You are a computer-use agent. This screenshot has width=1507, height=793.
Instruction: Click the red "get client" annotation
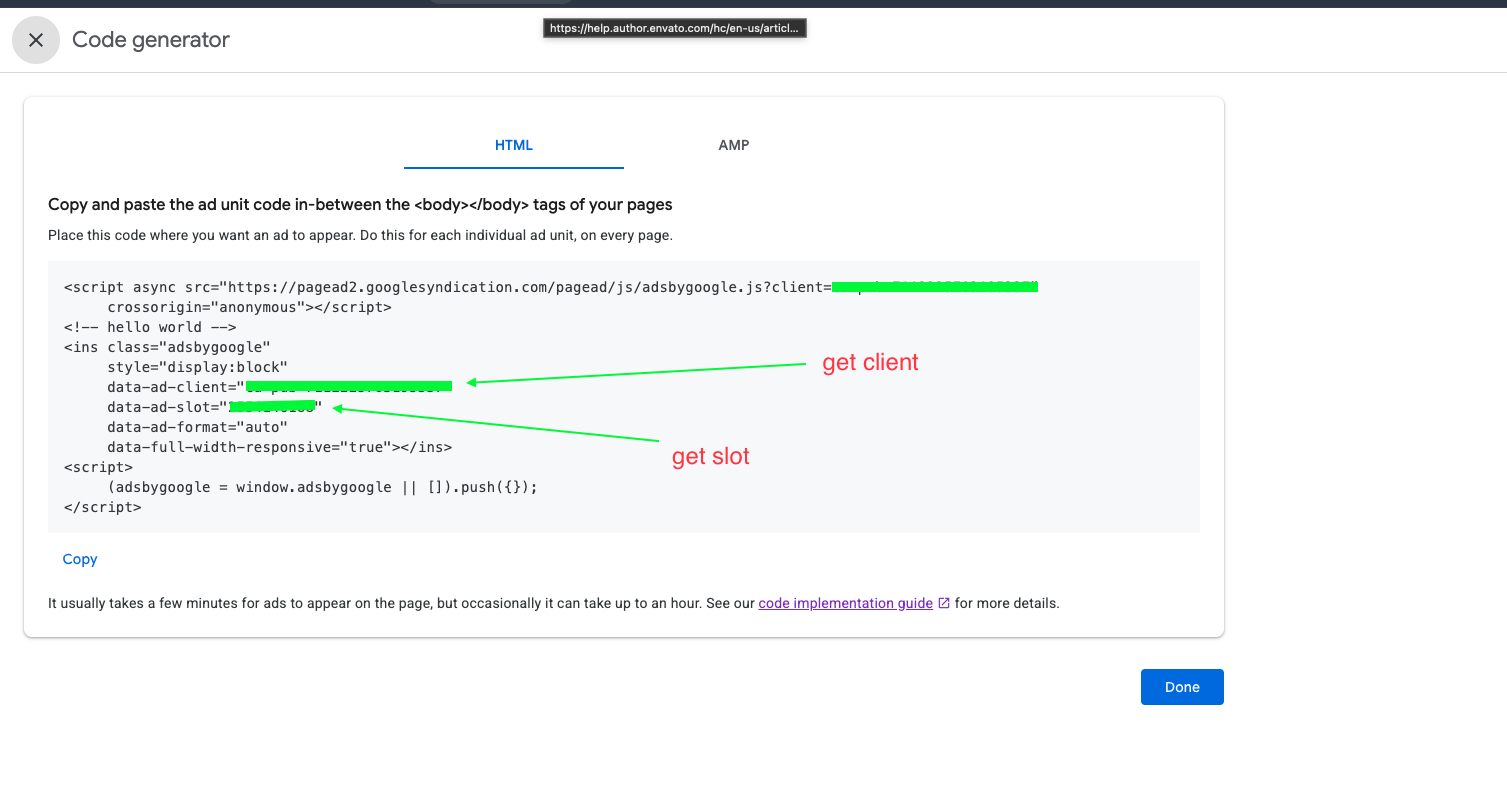[870, 363]
